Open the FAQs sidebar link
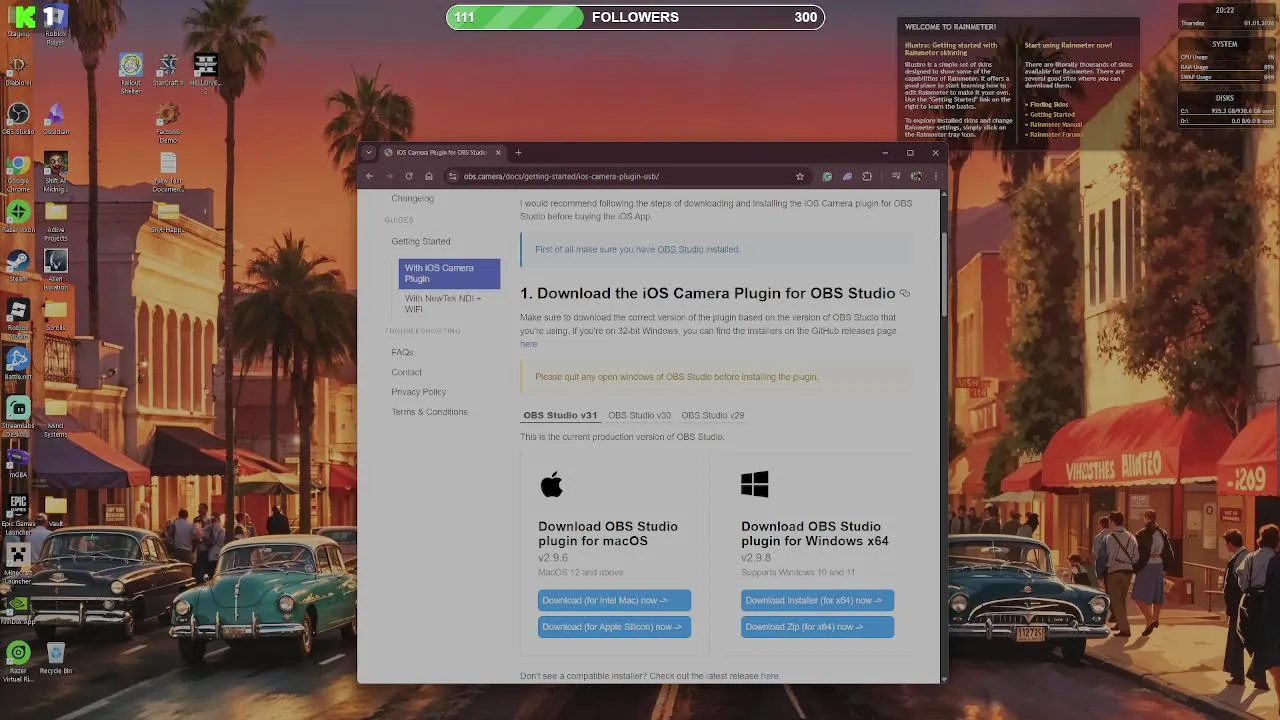 [402, 352]
